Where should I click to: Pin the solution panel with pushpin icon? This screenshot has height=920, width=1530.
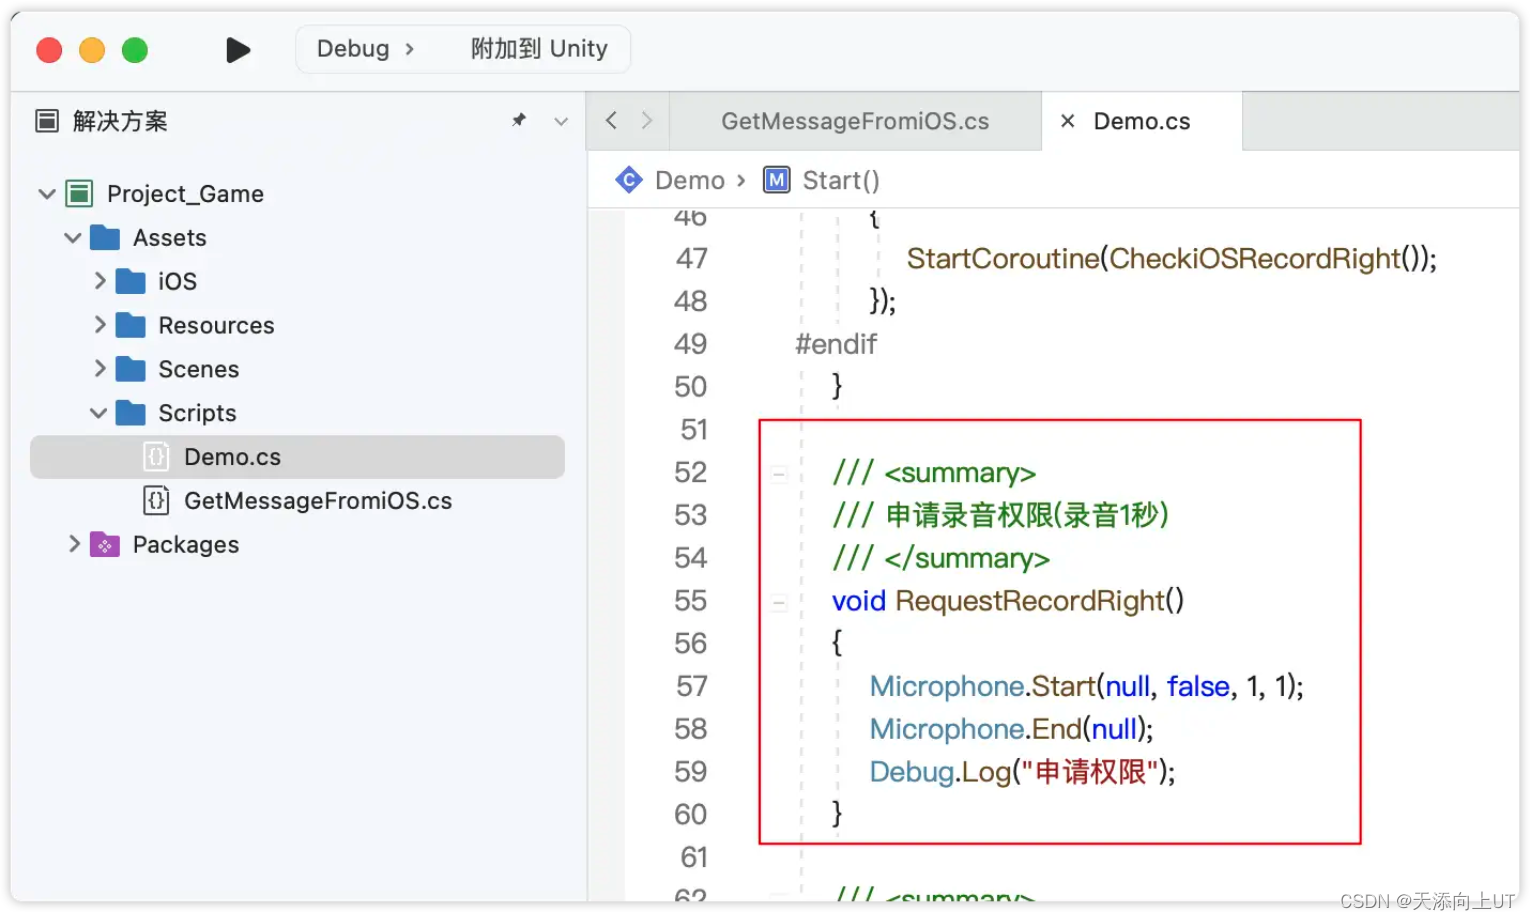coord(519,120)
